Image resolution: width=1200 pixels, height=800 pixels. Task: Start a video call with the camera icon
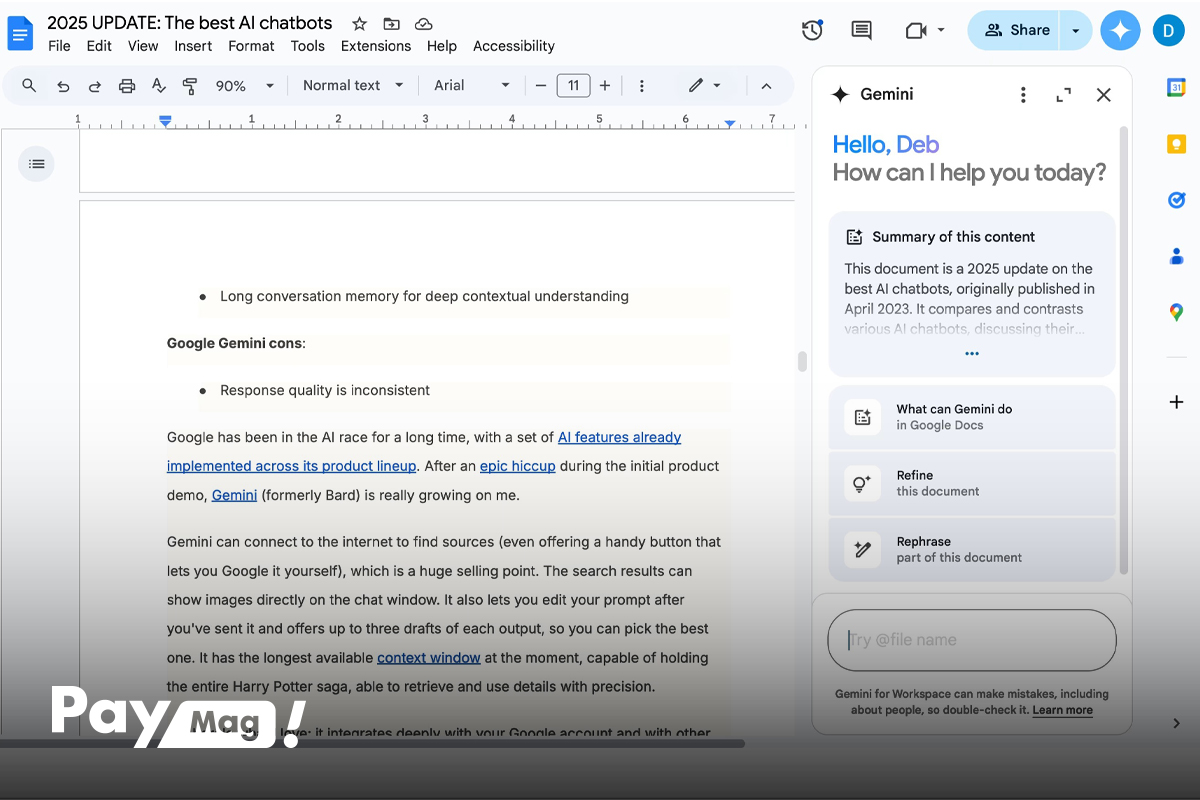(916, 30)
